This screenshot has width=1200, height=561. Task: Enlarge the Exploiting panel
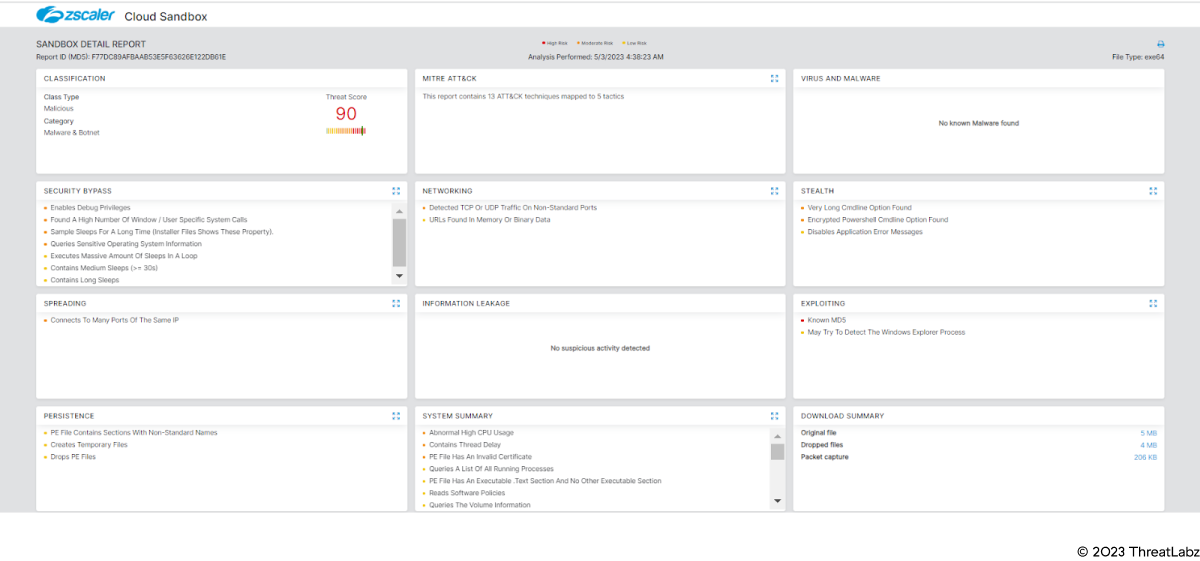(x=1153, y=303)
